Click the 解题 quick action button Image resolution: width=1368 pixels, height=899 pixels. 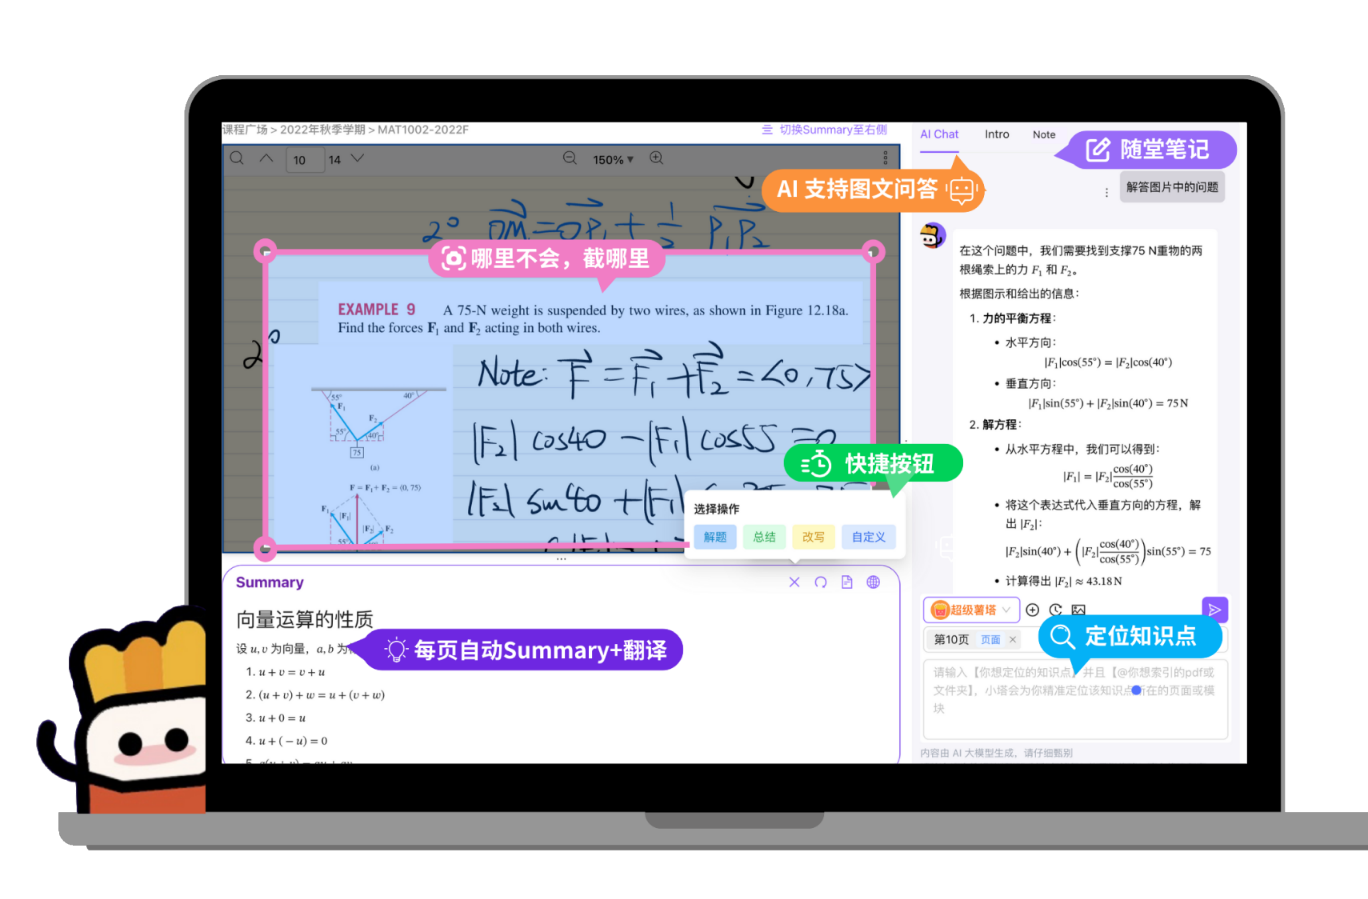(x=714, y=537)
